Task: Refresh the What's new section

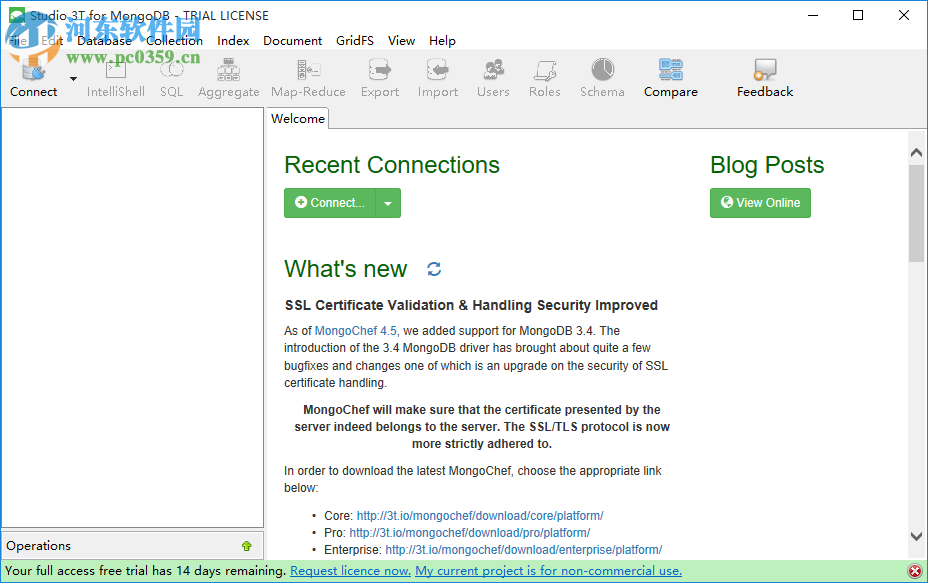Action: (434, 269)
